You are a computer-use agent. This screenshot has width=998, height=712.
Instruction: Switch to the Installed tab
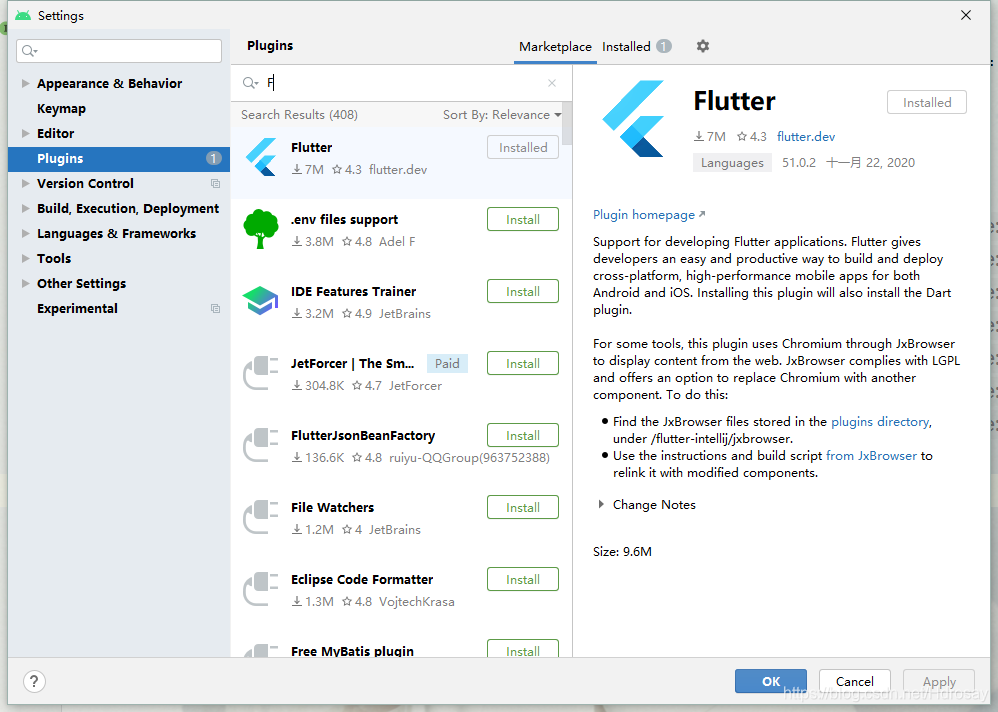tap(636, 46)
